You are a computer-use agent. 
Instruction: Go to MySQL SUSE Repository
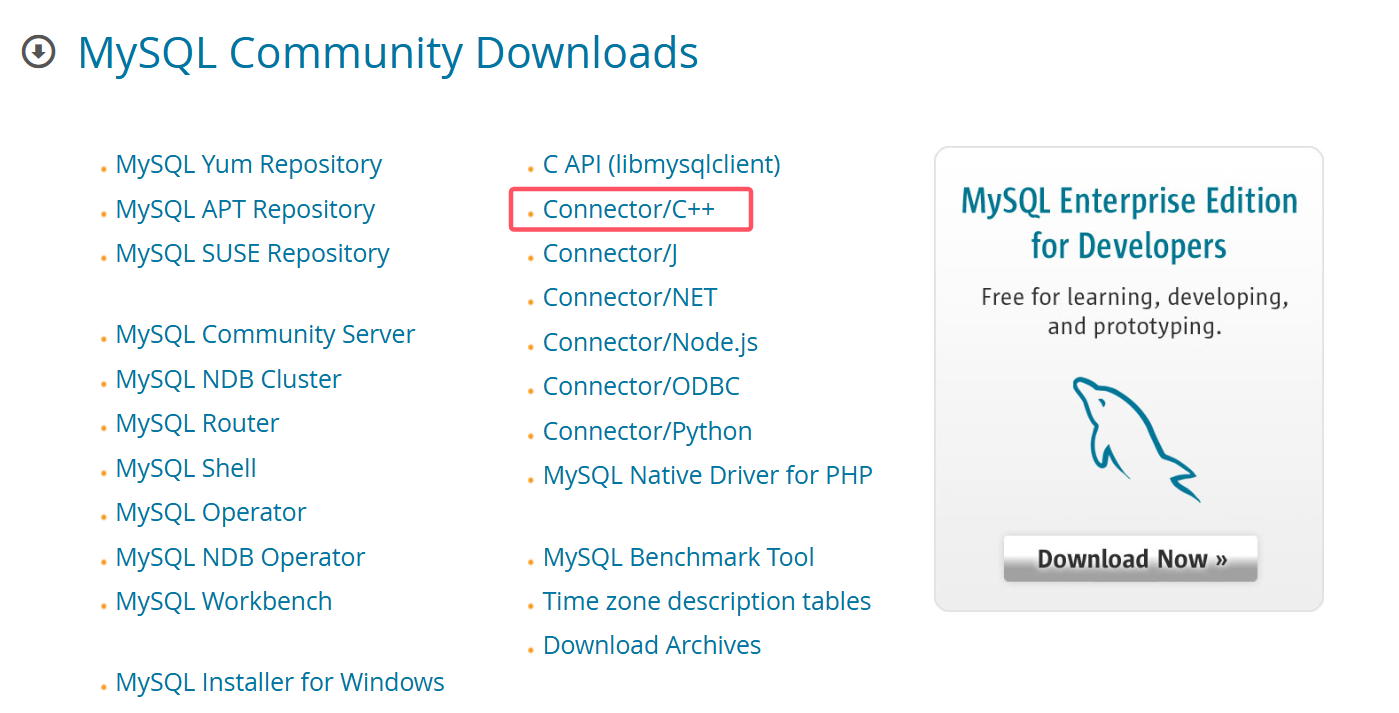coord(252,253)
